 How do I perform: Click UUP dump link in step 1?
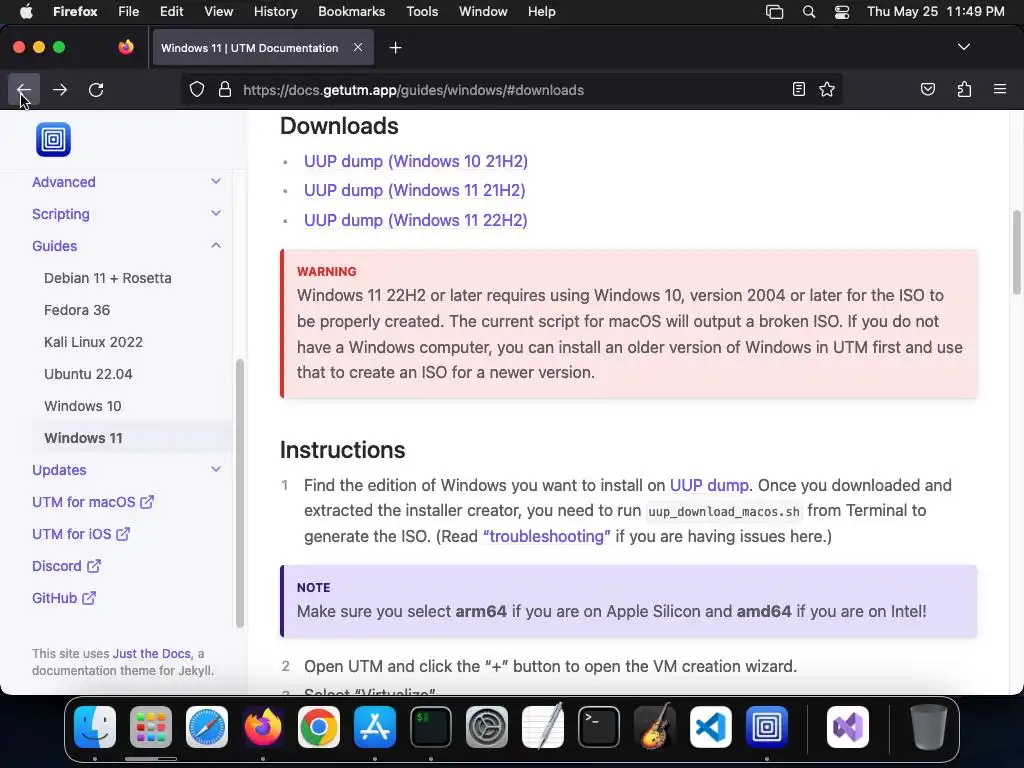(x=709, y=485)
